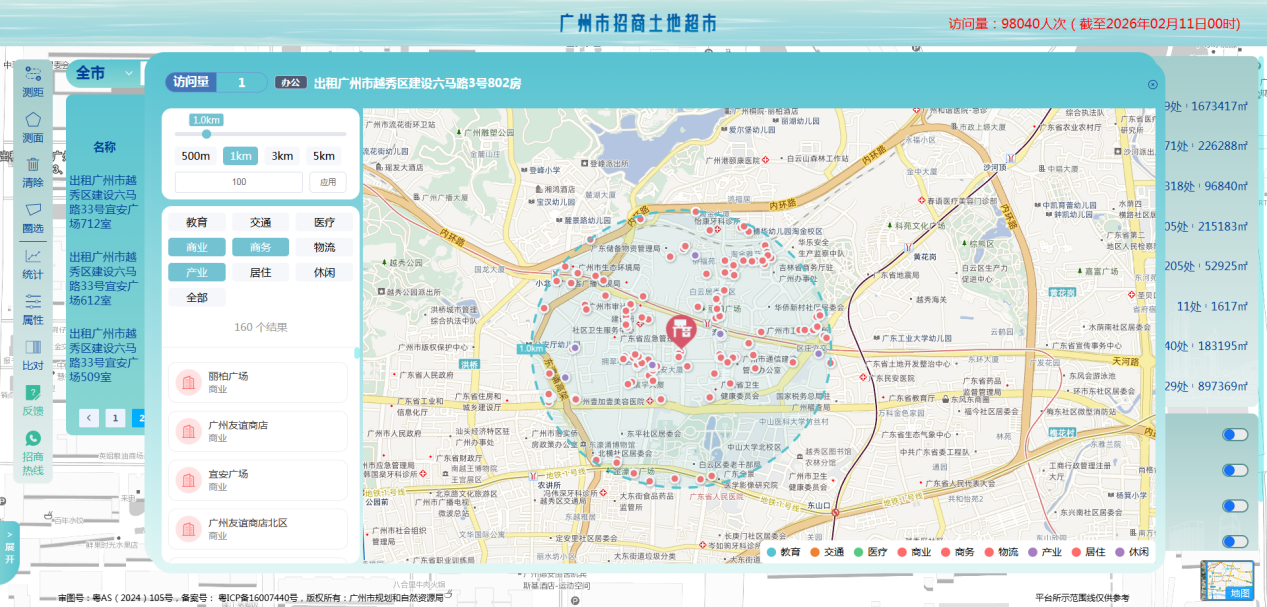Open the 全市 district dropdown
The image size is (1267, 607).
click(x=104, y=73)
